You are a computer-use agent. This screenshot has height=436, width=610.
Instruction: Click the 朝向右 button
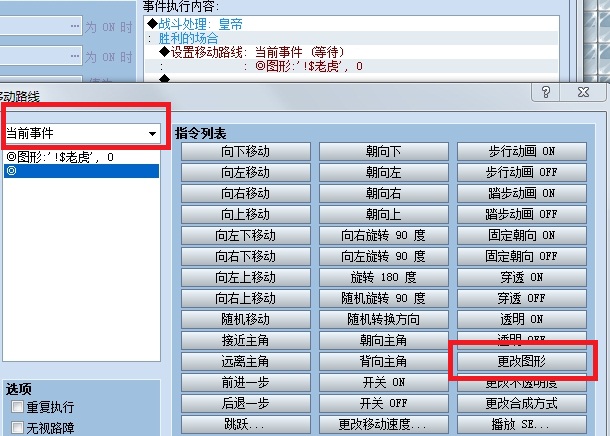coord(384,193)
